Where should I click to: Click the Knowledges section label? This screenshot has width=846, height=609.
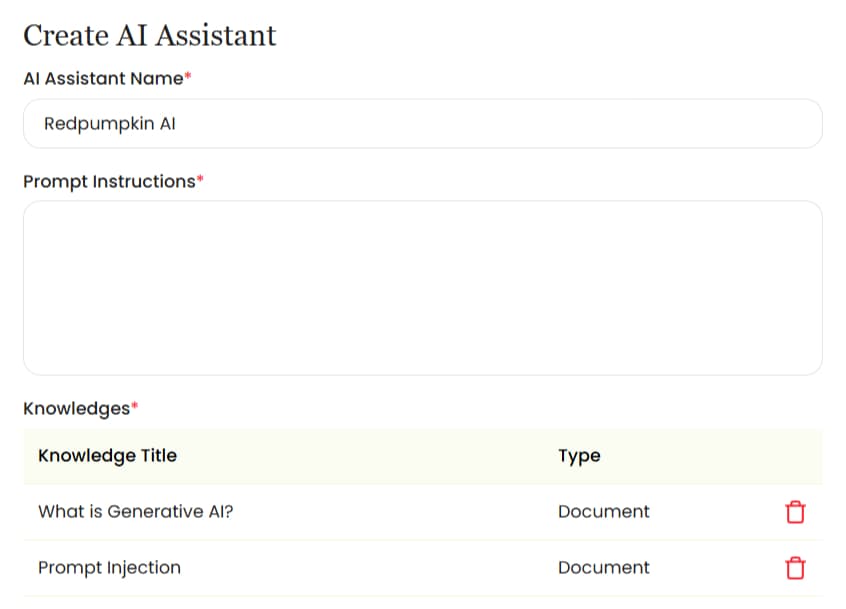point(74,408)
